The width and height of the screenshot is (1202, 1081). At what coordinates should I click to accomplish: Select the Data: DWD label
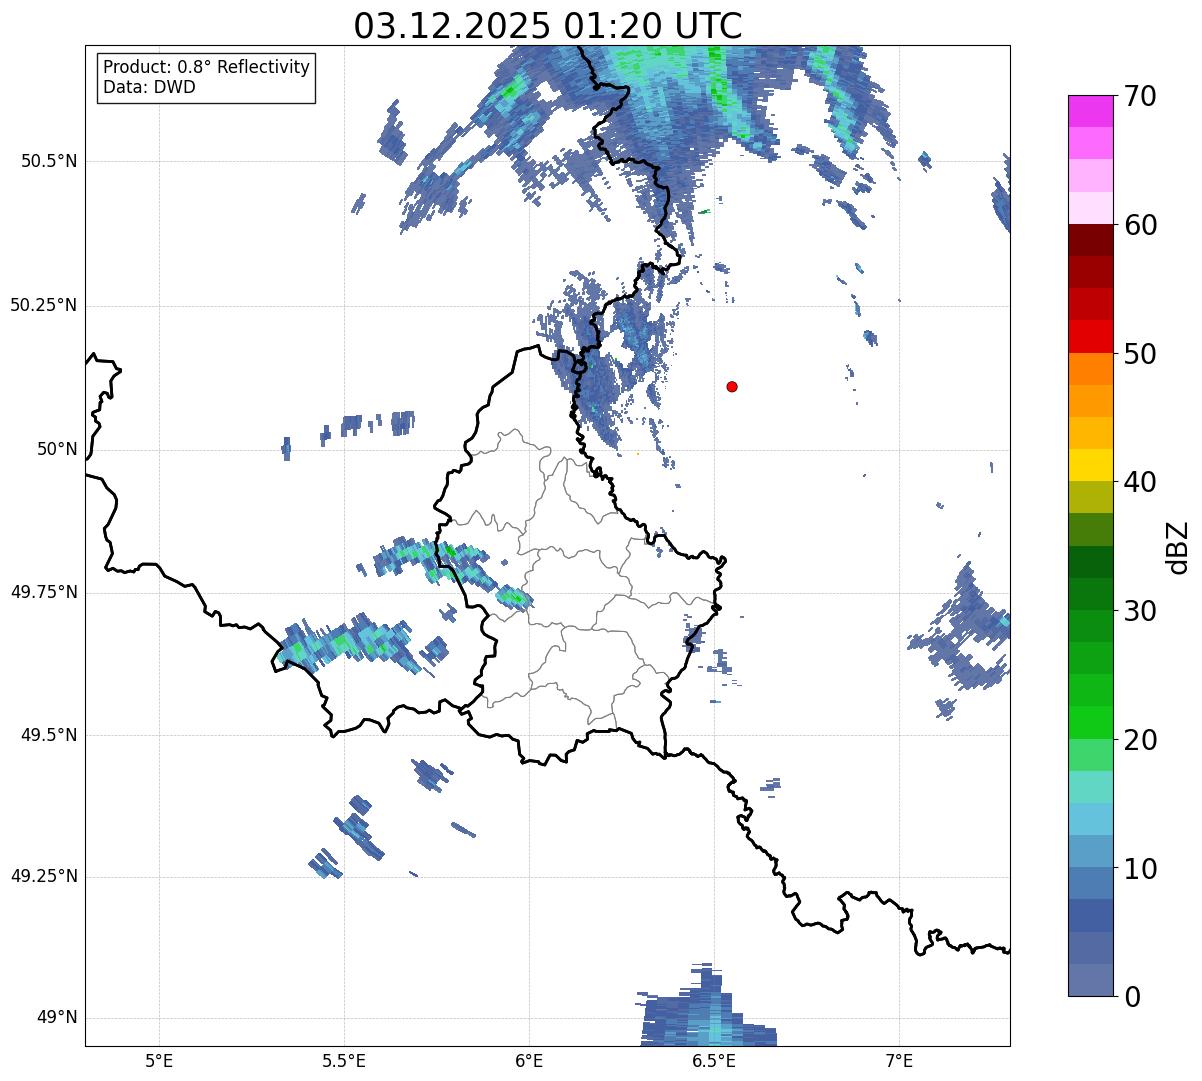pos(150,87)
